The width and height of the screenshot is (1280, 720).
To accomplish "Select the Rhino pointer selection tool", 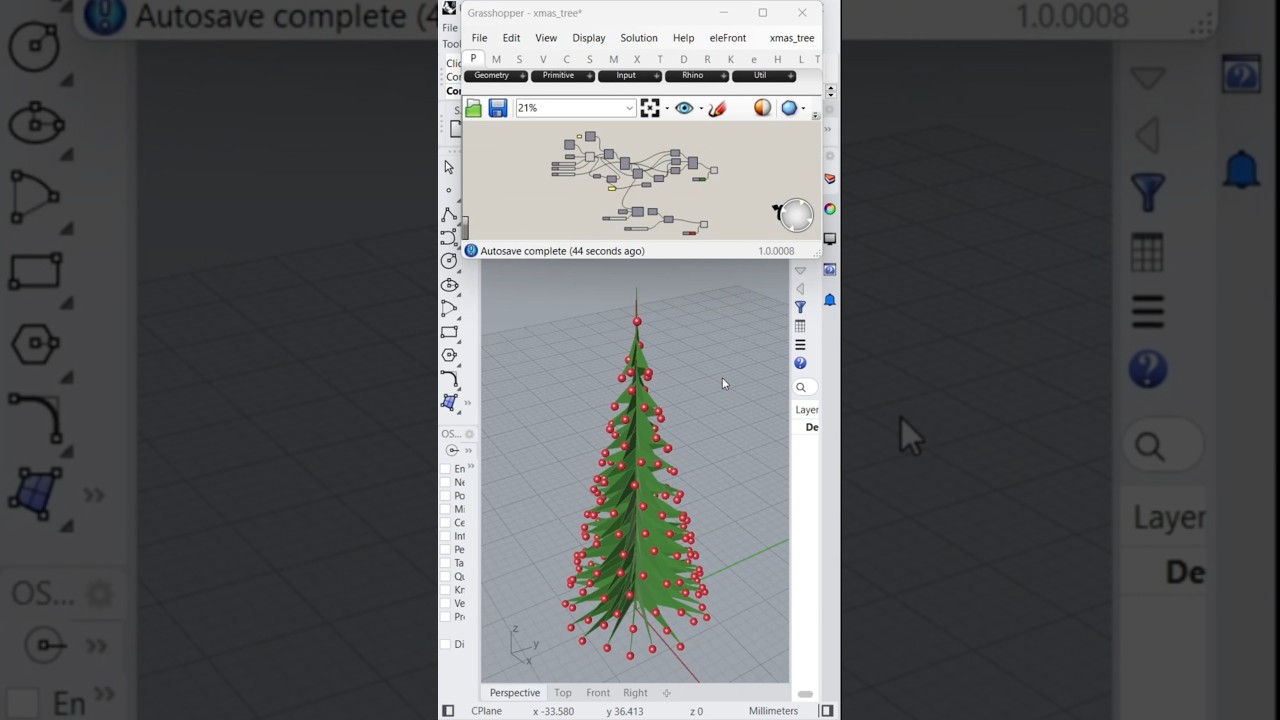I will pos(449,167).
